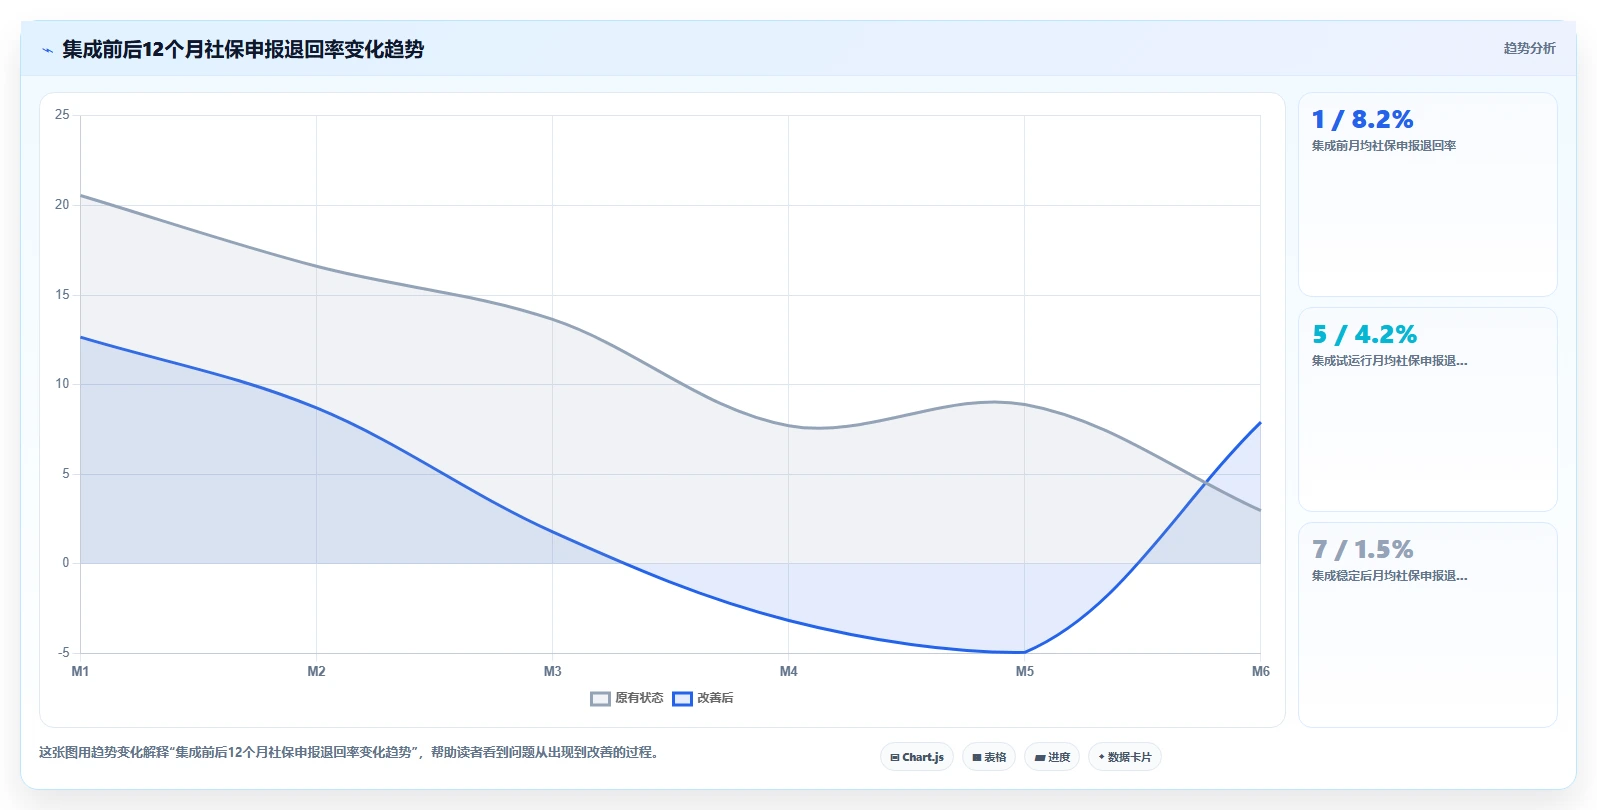Click the 15 y-axis value
This screenshot has height=810, width=1597.
click(x=62, y=295)
